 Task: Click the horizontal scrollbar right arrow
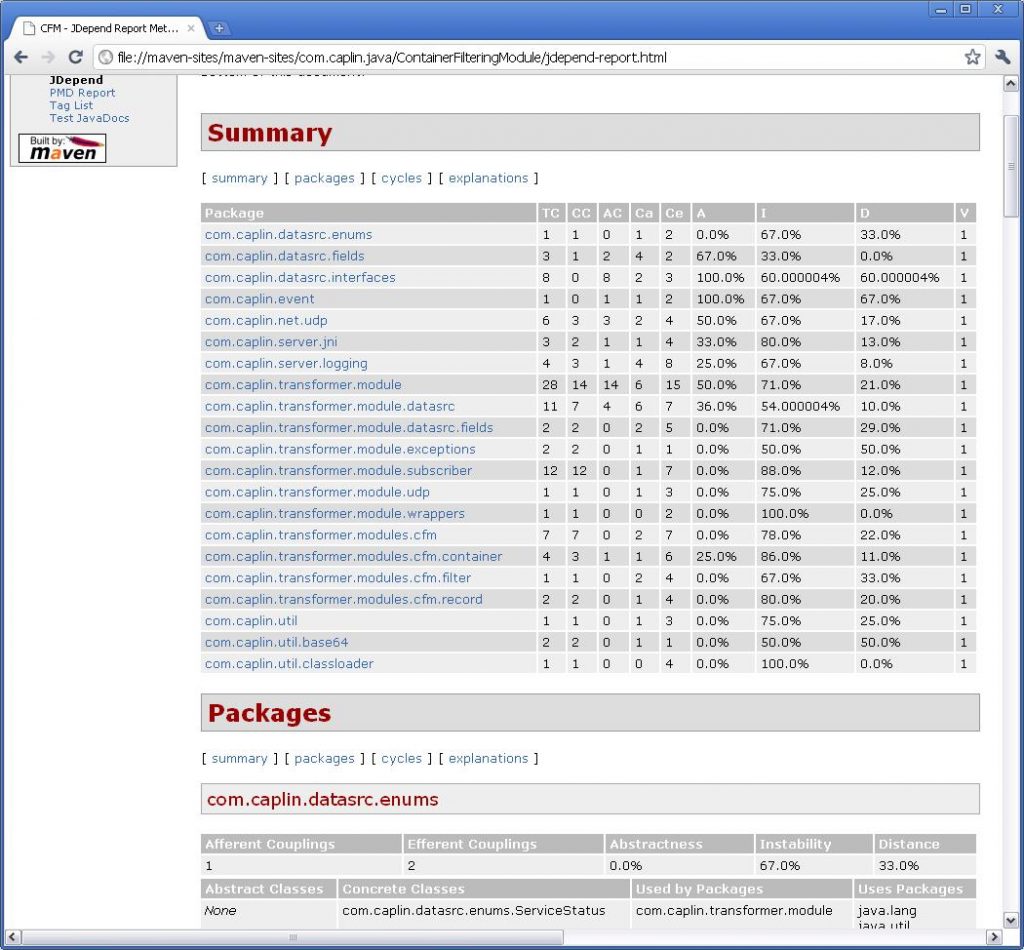click(995, 937)
